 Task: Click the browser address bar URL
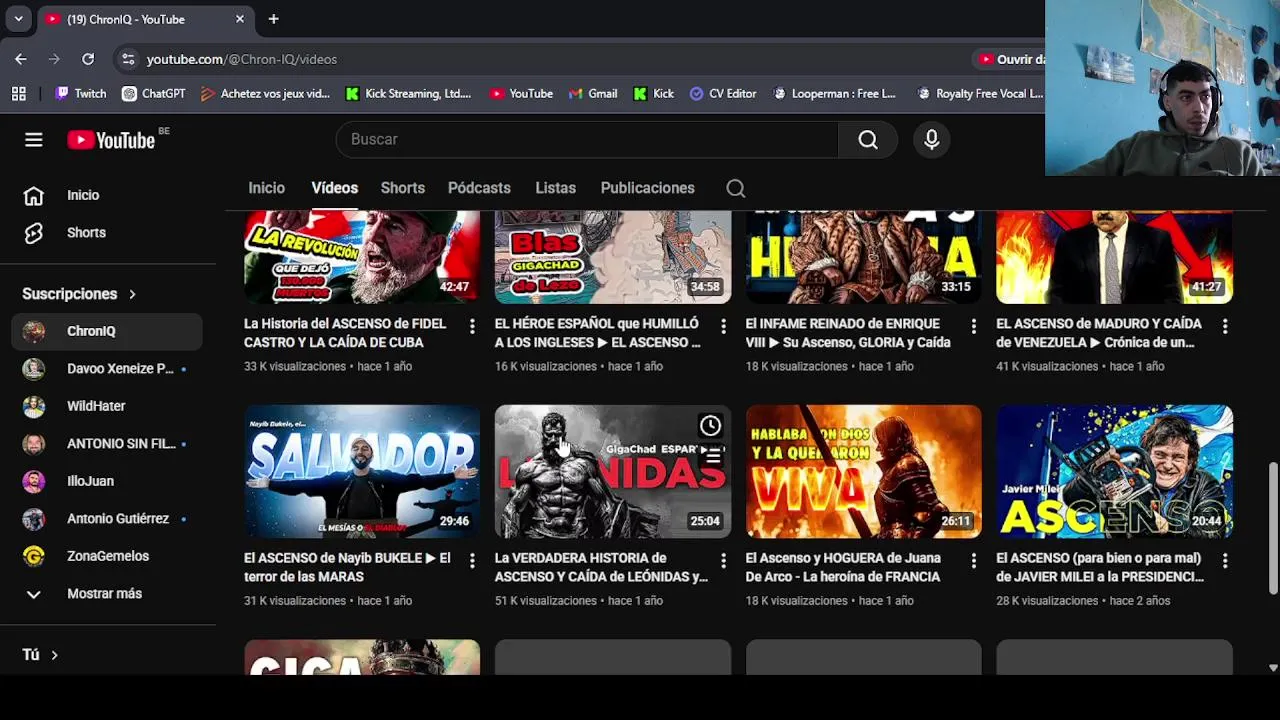pos(242,59)
